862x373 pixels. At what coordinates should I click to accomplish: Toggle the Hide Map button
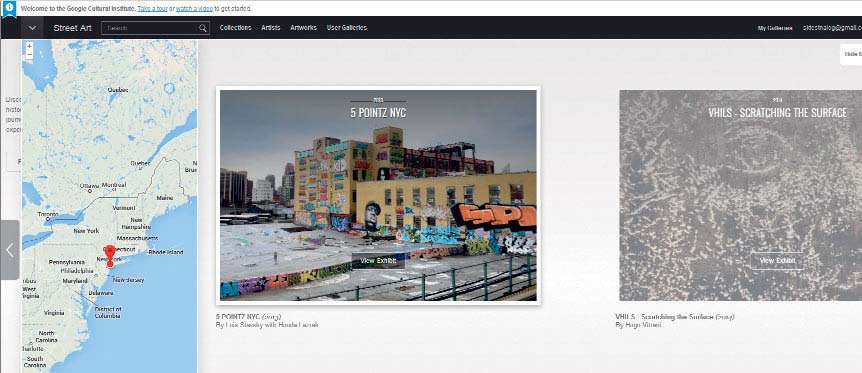[x=852, y=54]
